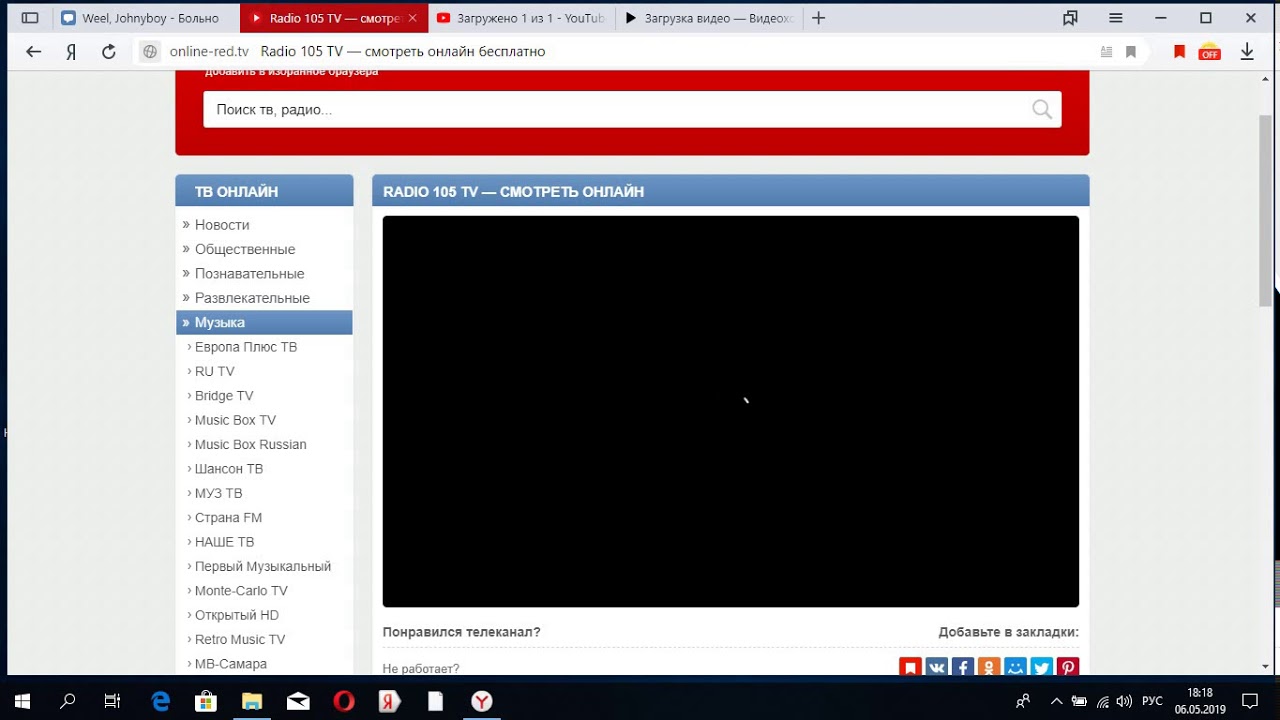
Task: Launch Microsoft Edge from taskbar
Action: pyautogui.click(x=160, y=701)
